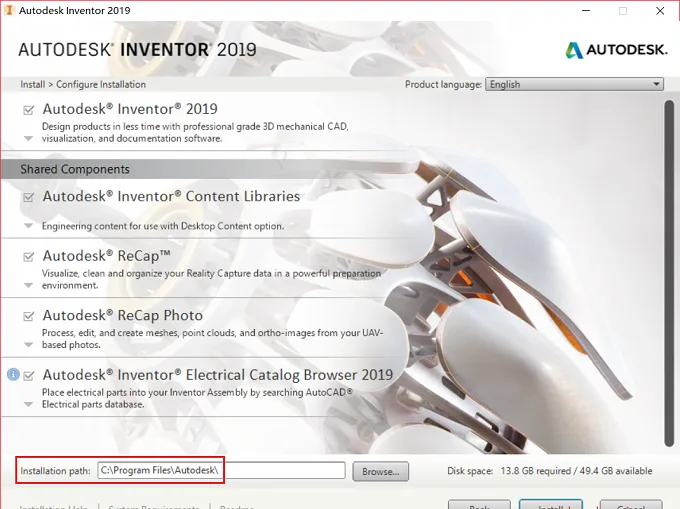Uncheck Autodesk Inventor 2019 checkbox

29,110
